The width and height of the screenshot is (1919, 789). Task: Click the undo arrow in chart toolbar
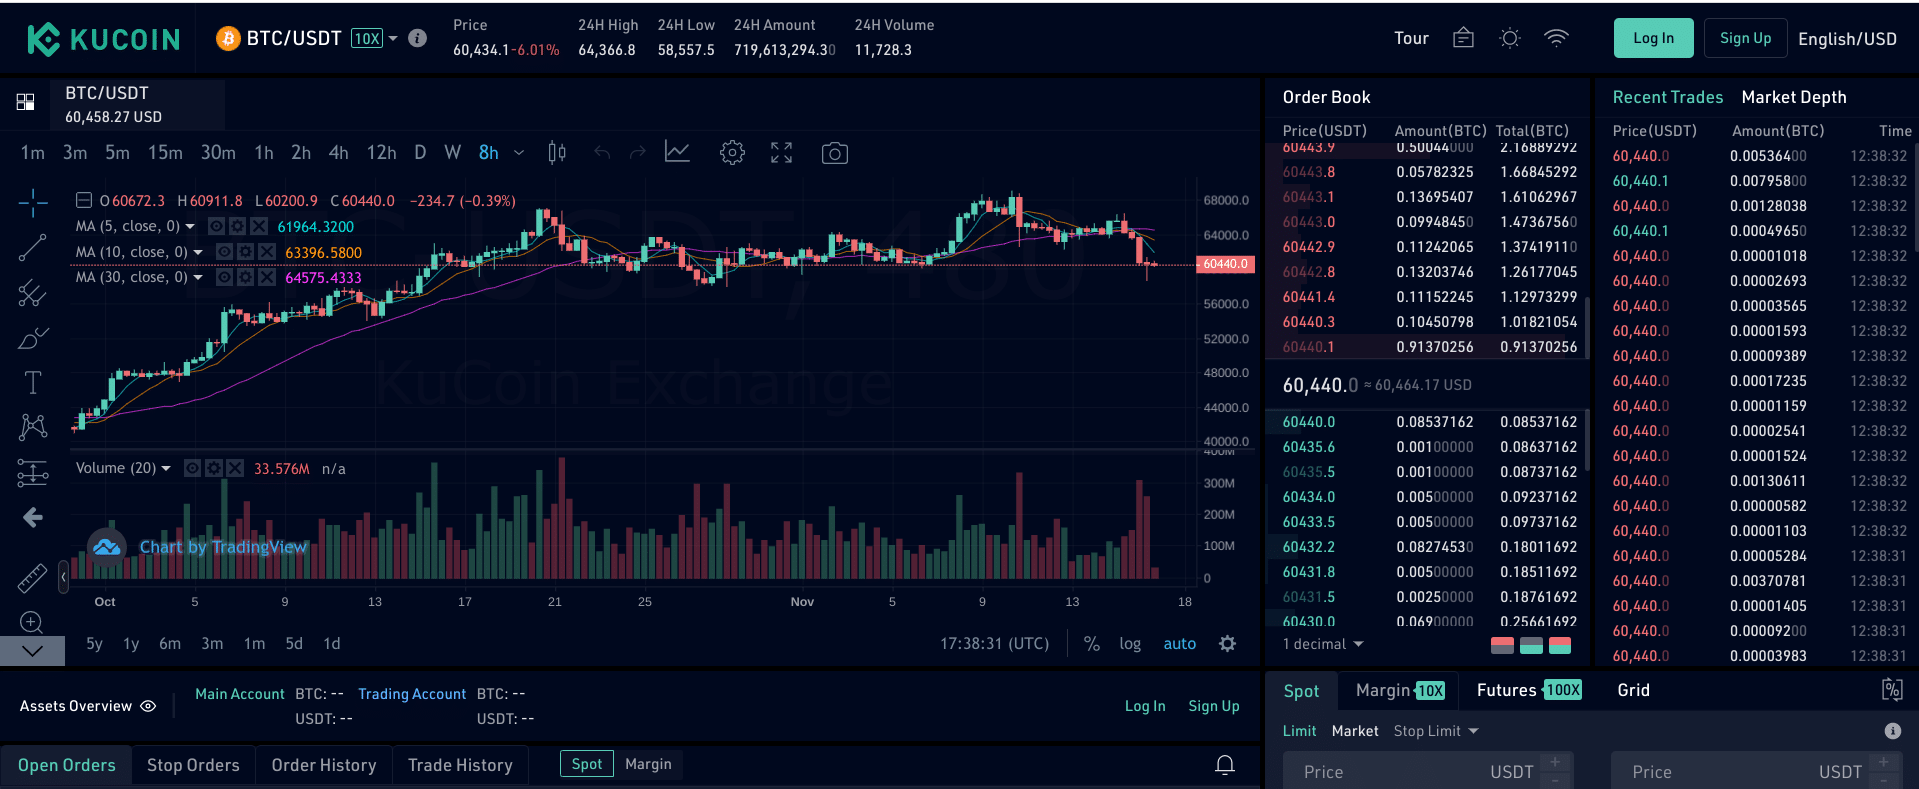(602, 153)
